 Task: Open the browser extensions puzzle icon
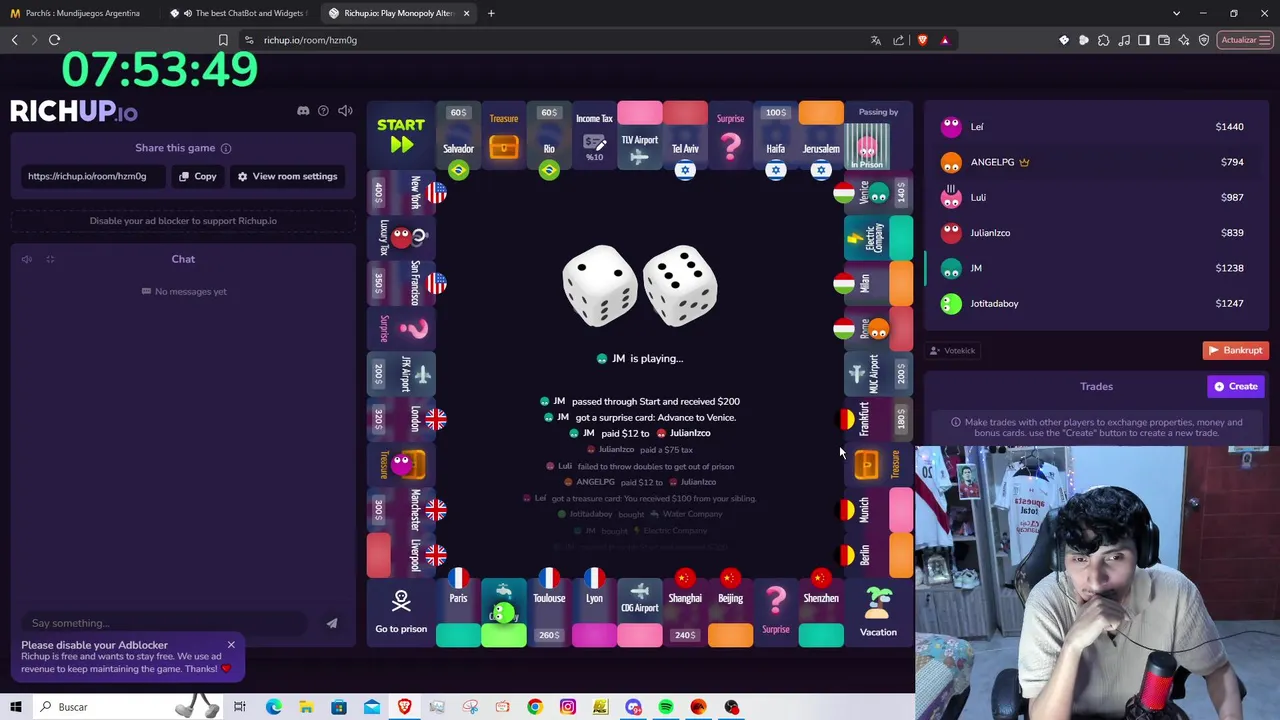(1104, 40)
